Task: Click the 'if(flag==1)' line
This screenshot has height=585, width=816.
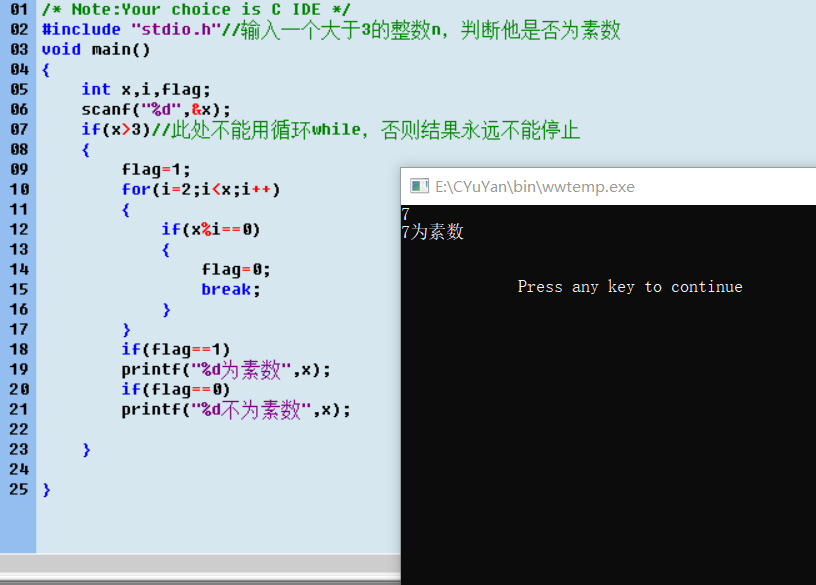Action: click(176, 349)
